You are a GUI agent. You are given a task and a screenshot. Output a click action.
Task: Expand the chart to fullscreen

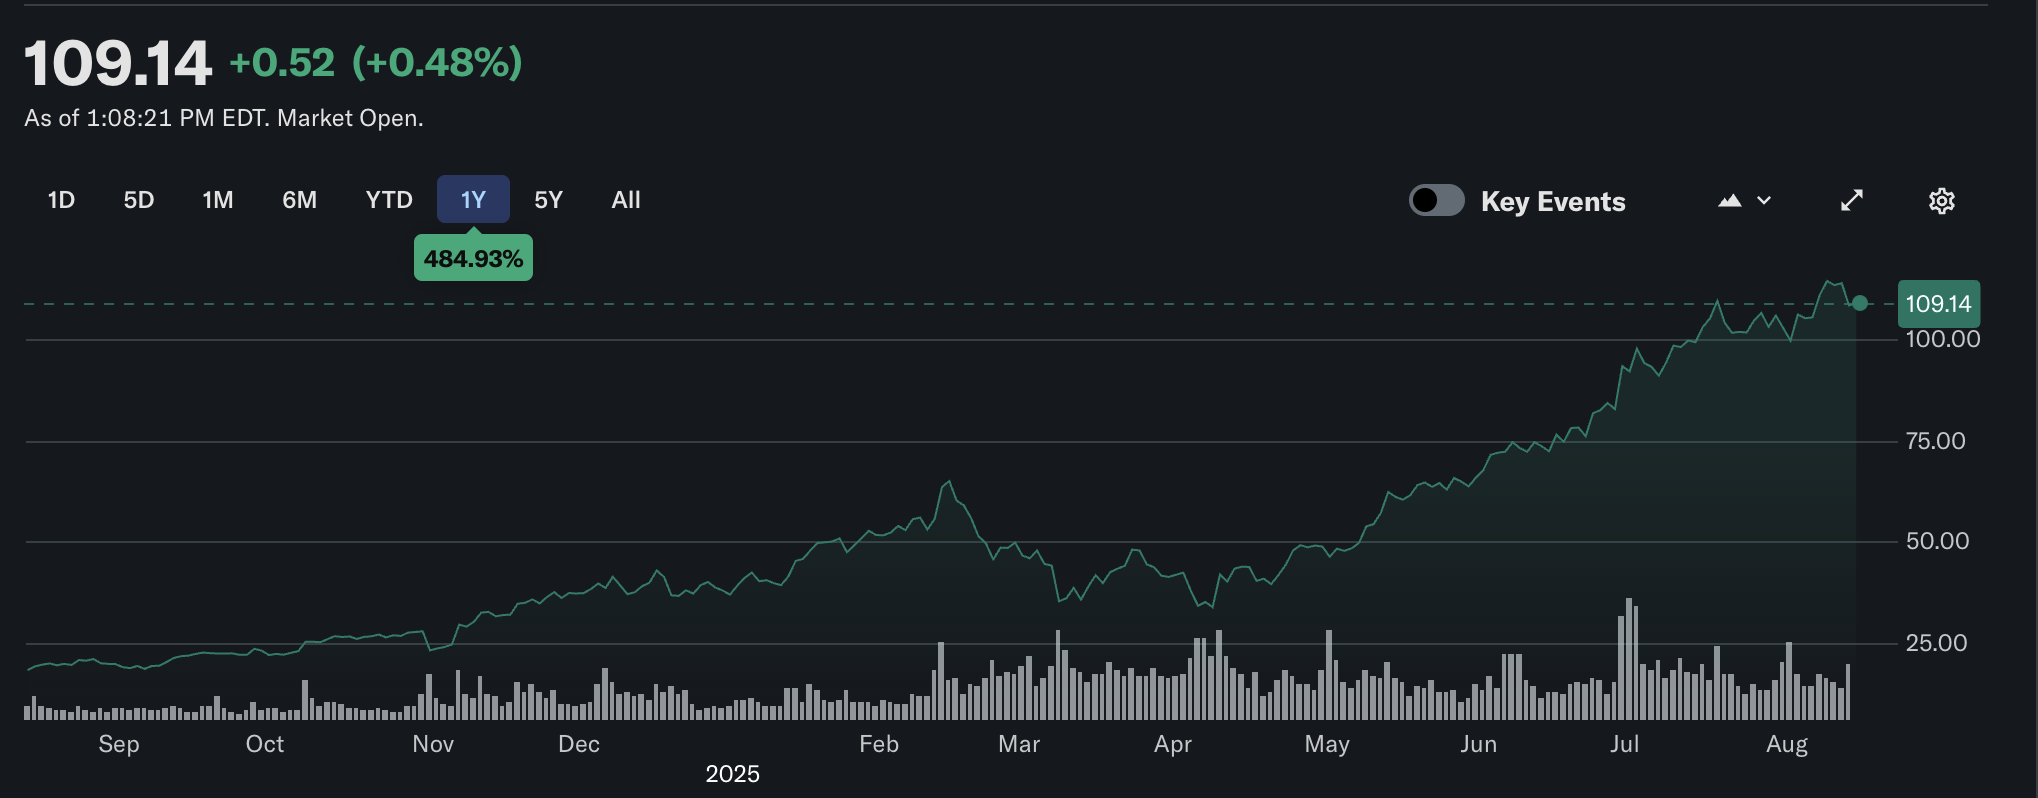[x=1852, y=200]
